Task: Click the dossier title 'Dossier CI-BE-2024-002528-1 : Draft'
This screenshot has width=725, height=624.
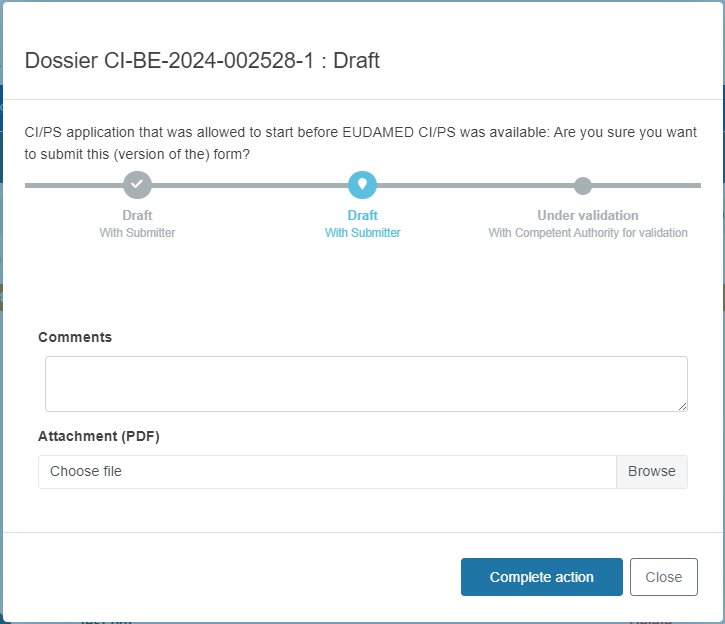Action: (x=202, y=61)
